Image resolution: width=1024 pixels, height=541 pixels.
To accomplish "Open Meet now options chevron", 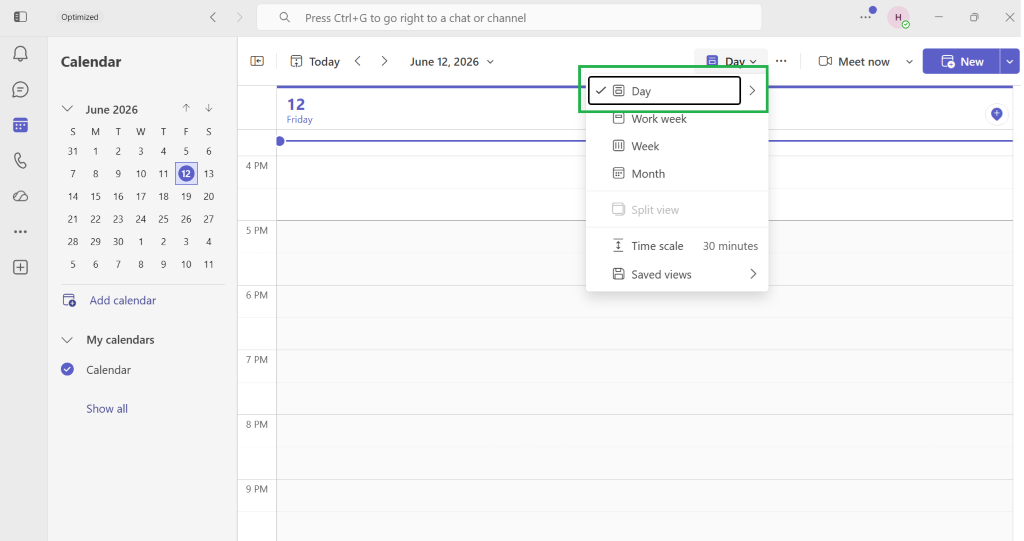I will [x=909, y=61].
